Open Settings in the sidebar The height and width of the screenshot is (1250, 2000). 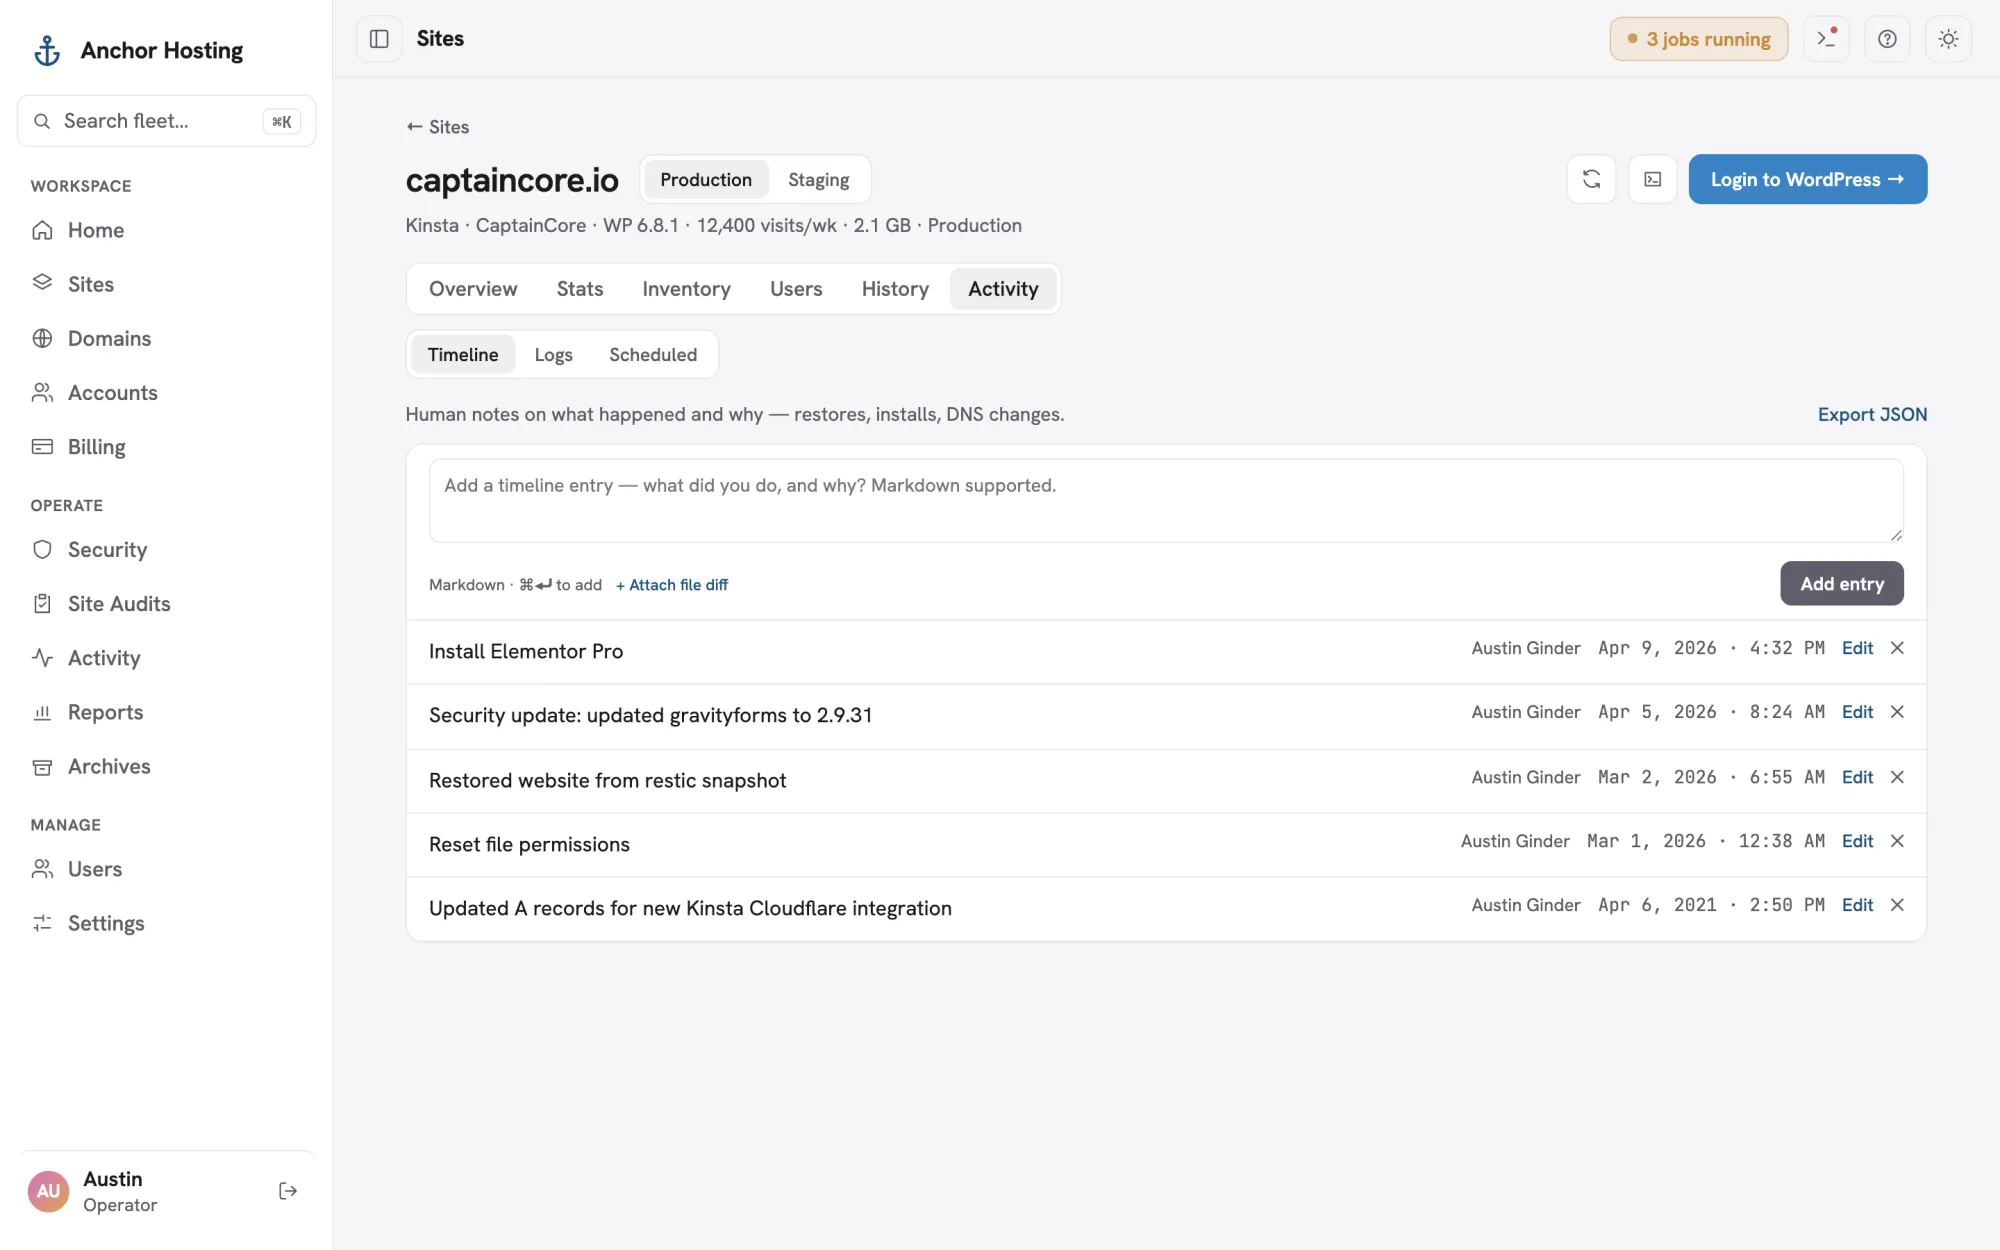166,923
